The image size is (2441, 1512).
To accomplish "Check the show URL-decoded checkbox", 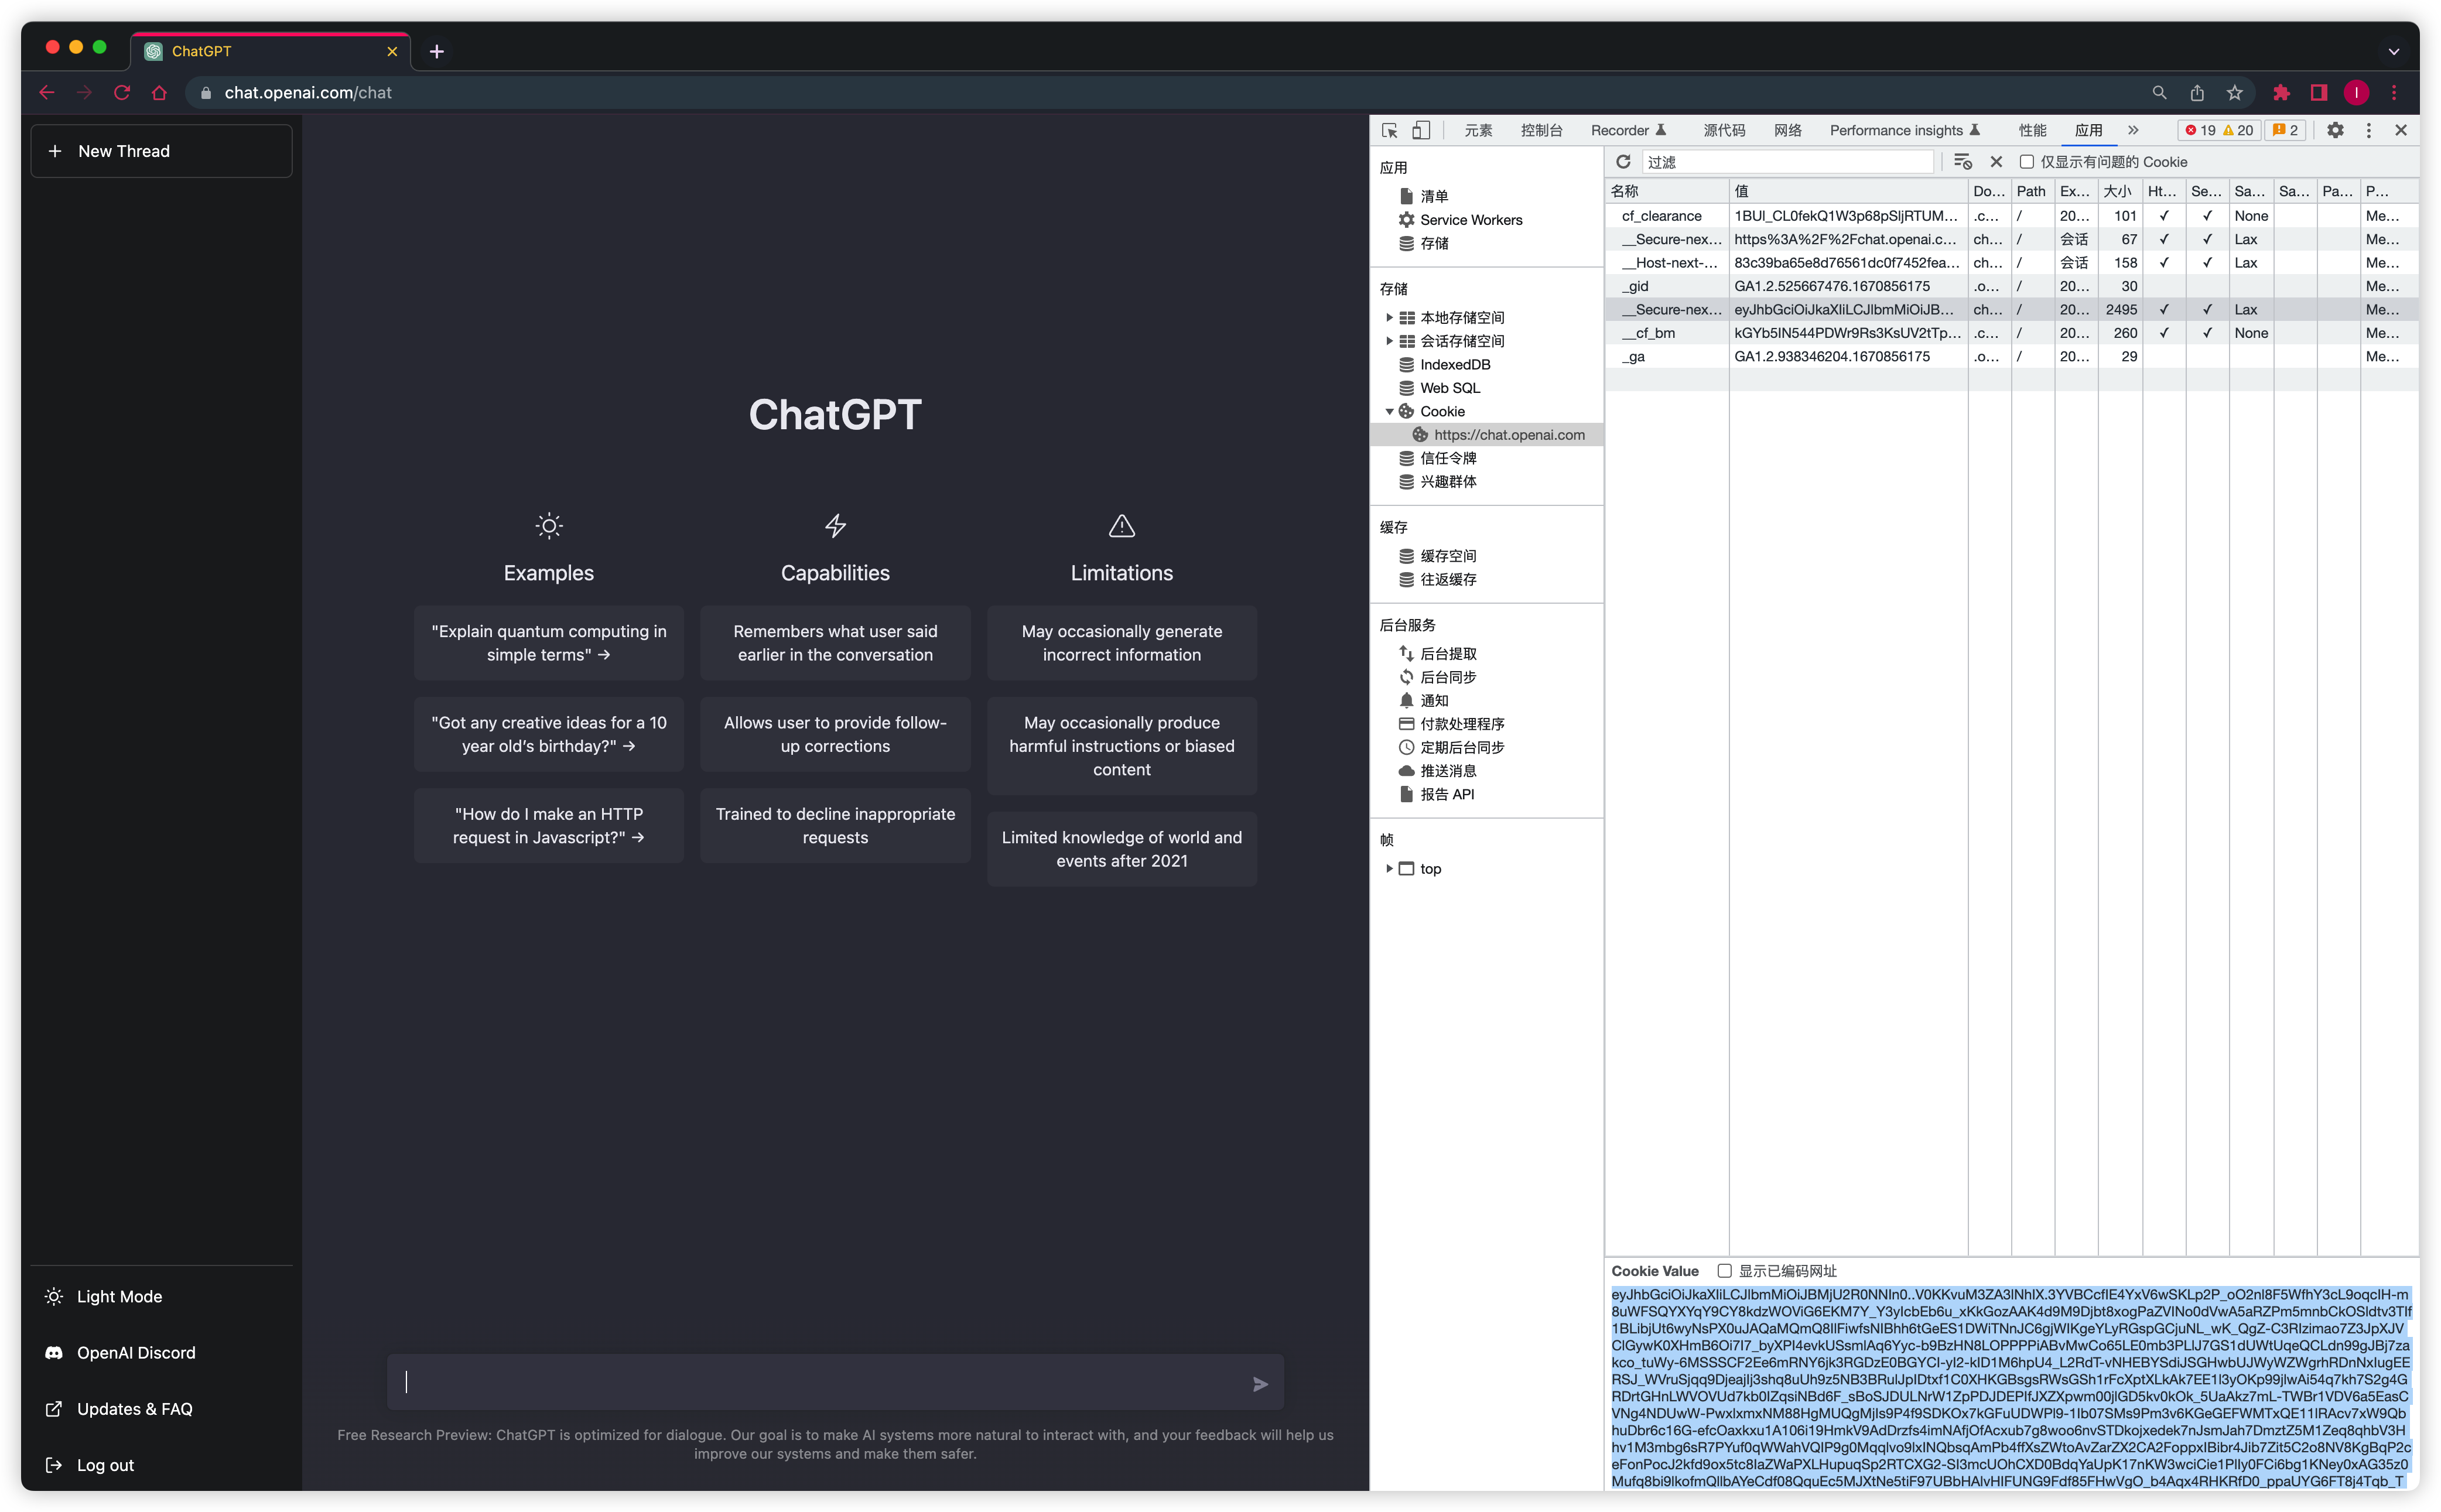I will tap(1725, 1271).
